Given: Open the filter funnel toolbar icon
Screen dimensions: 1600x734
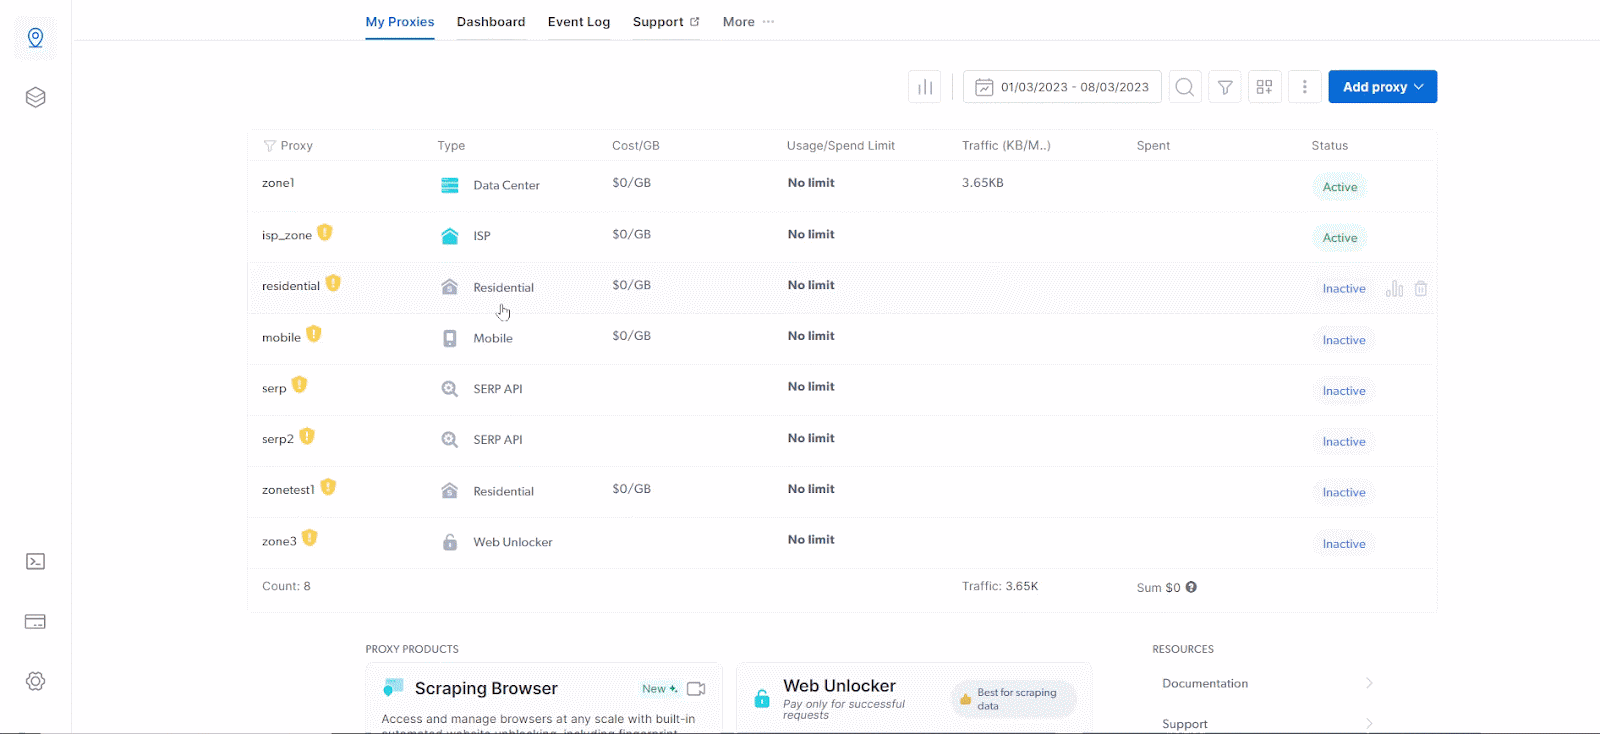Looking at the screenshot, I should tap(1225, 87).
